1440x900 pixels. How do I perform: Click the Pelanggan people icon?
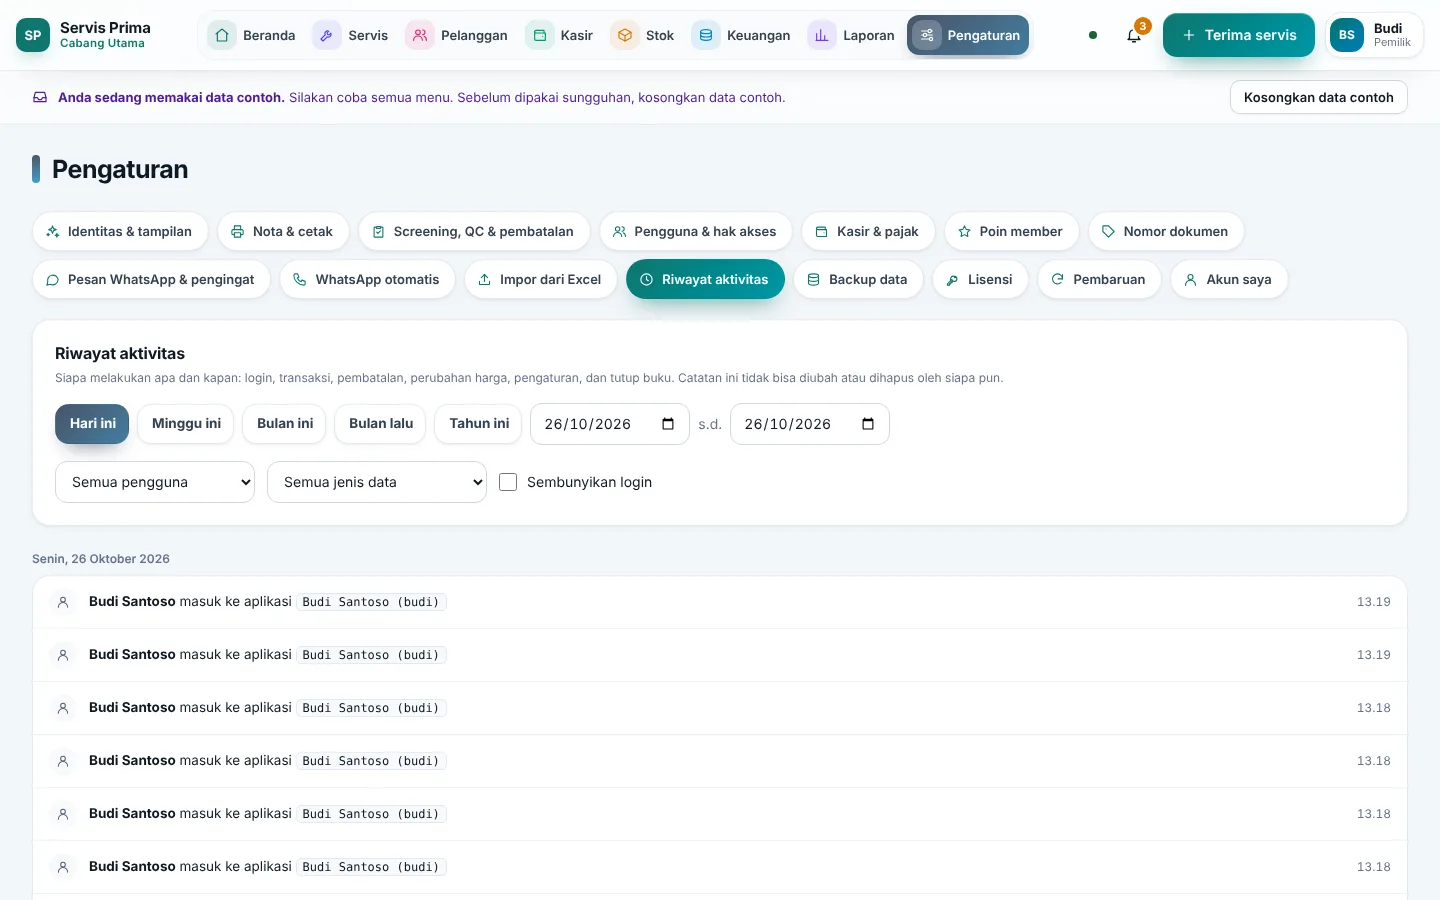[x=420, y=35]
